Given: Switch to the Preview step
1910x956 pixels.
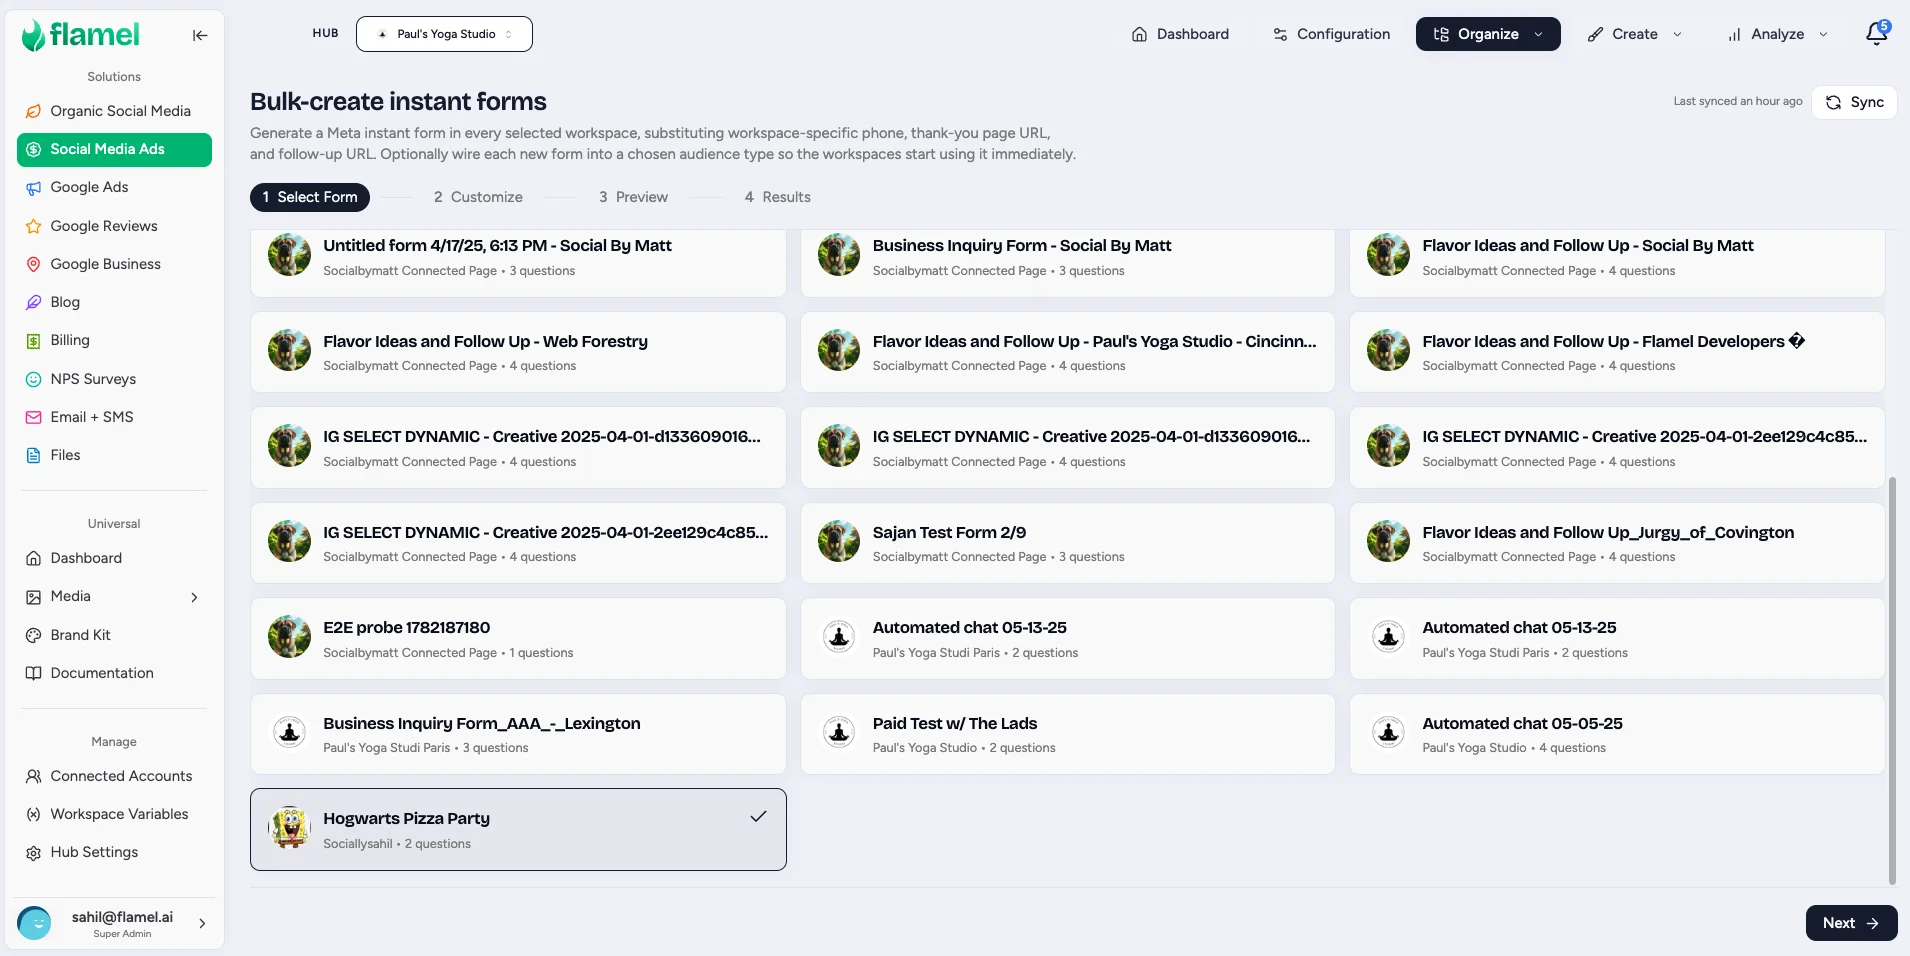Looking at the screenshot, I should [633, 197].
